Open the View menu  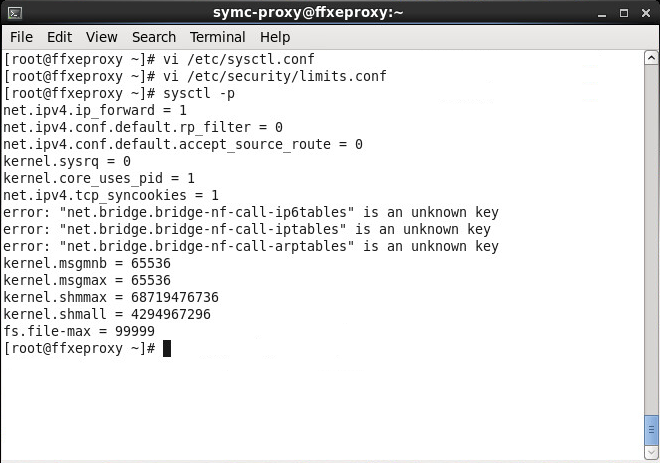(101, 37)
